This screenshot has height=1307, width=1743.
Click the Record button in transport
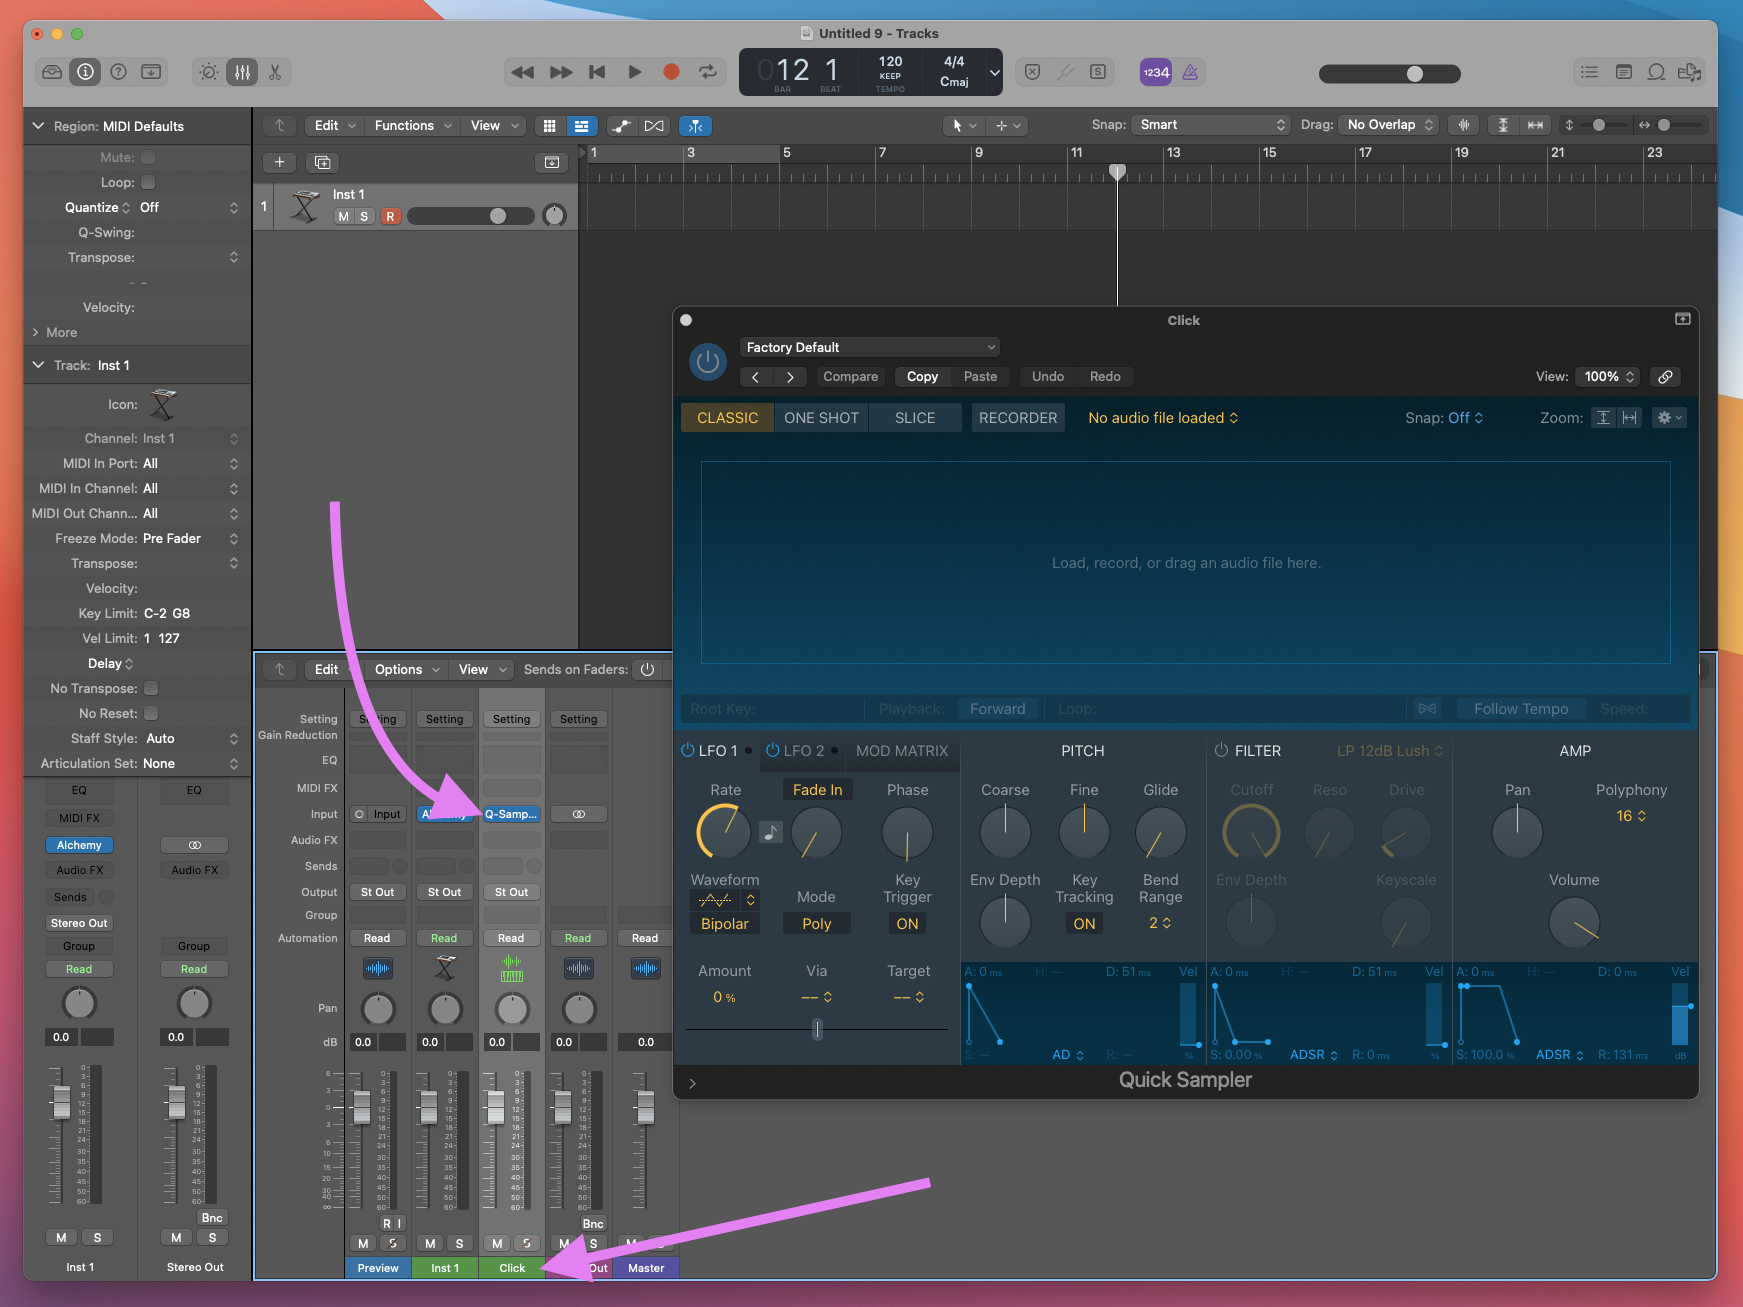click(x=671, y=72)
